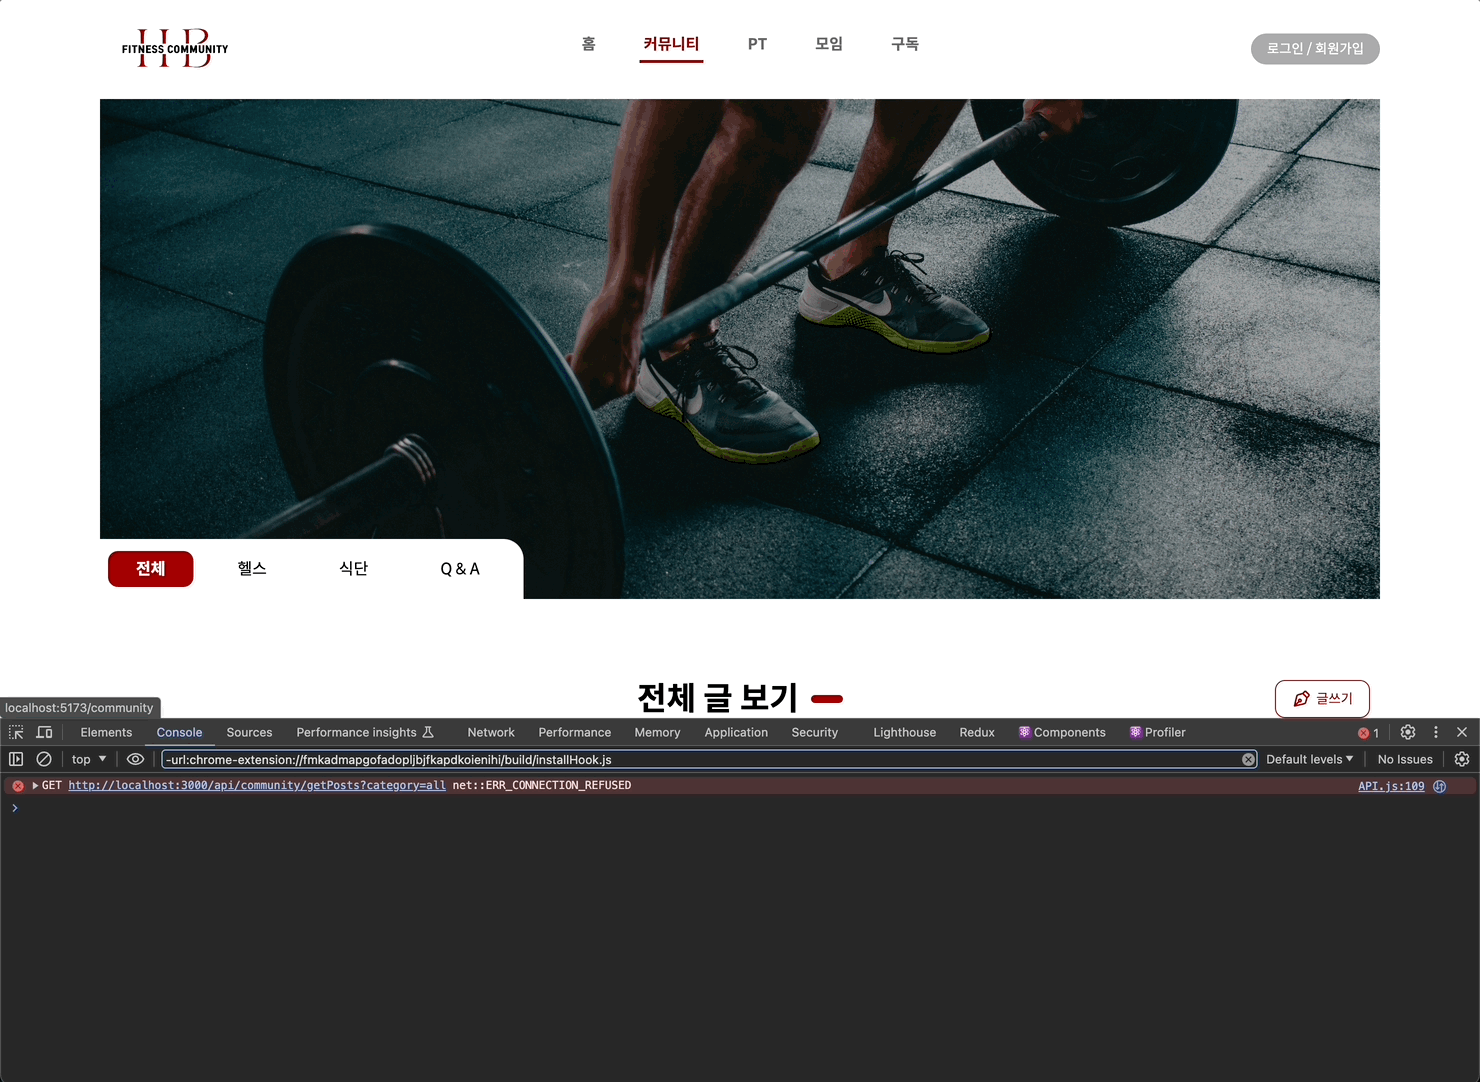
Task: Open DevTools main settings gear
Action: [1408, 732]
